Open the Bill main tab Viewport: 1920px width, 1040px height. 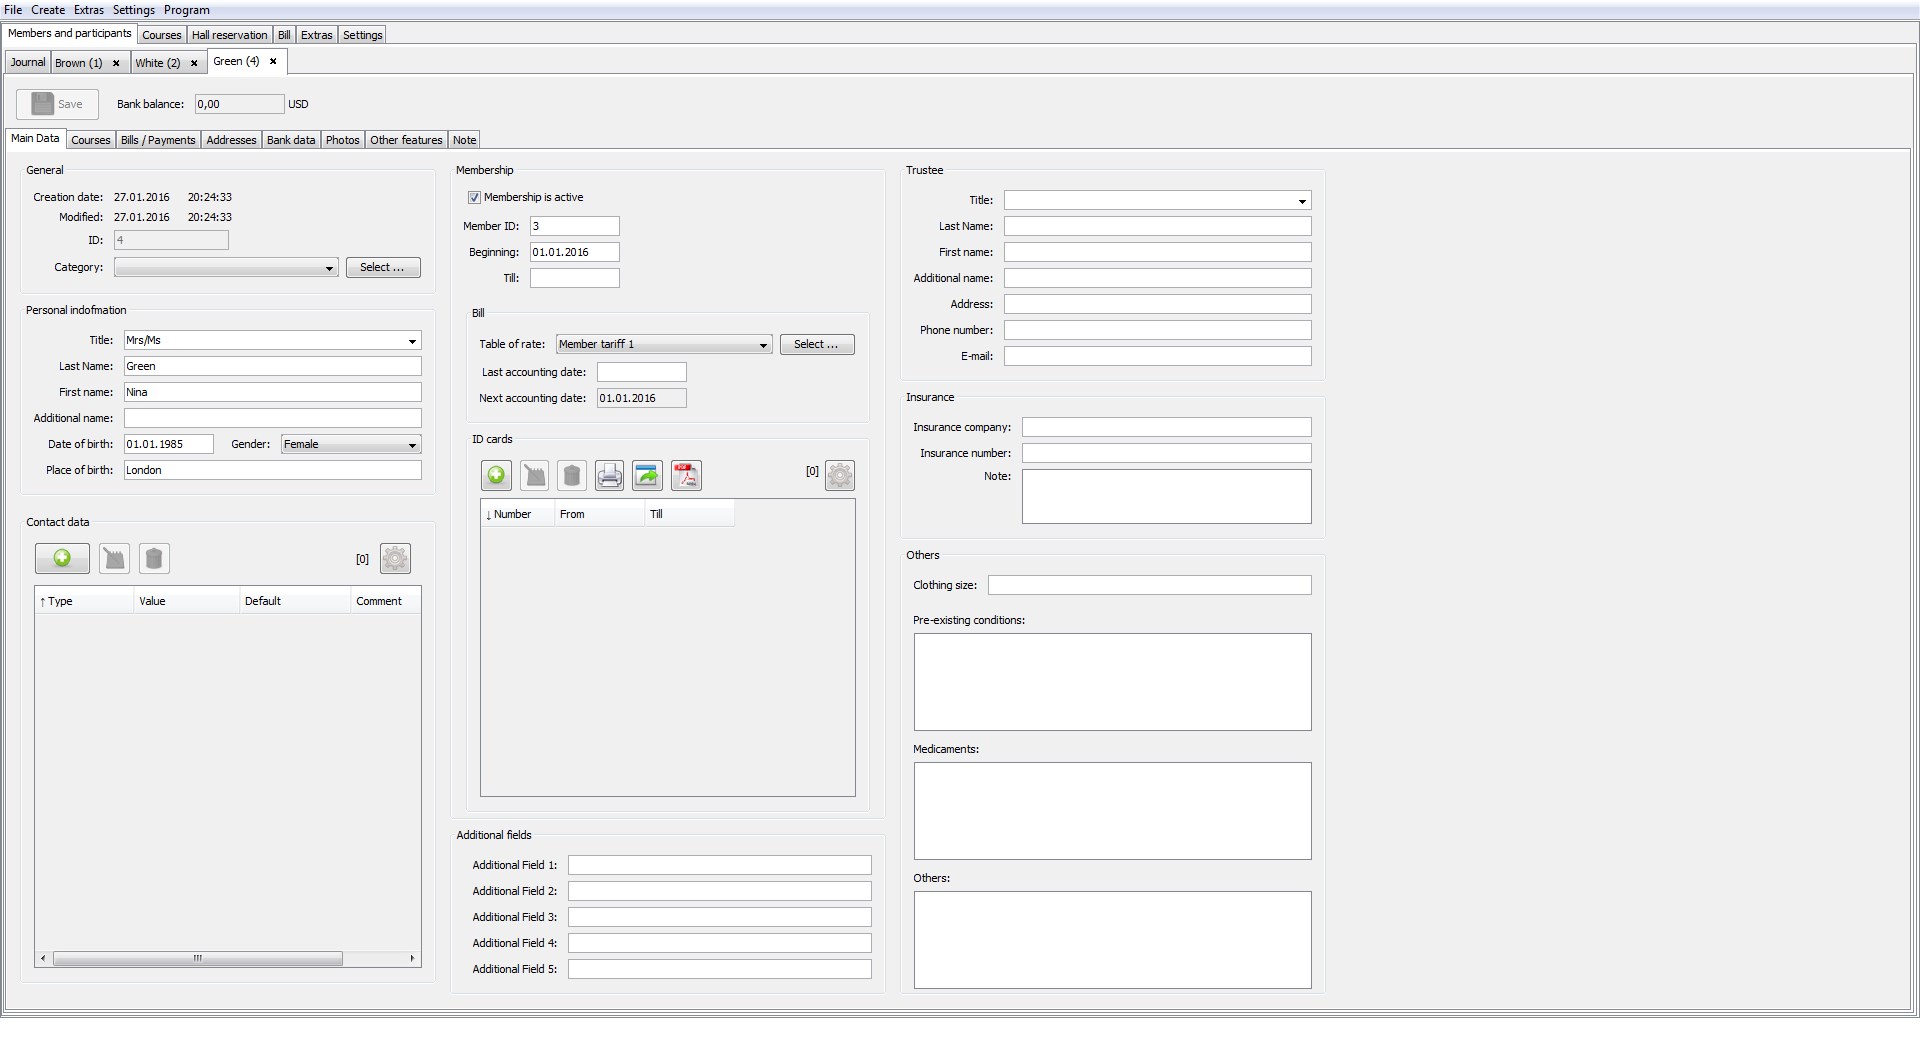[x=284, y=35]
